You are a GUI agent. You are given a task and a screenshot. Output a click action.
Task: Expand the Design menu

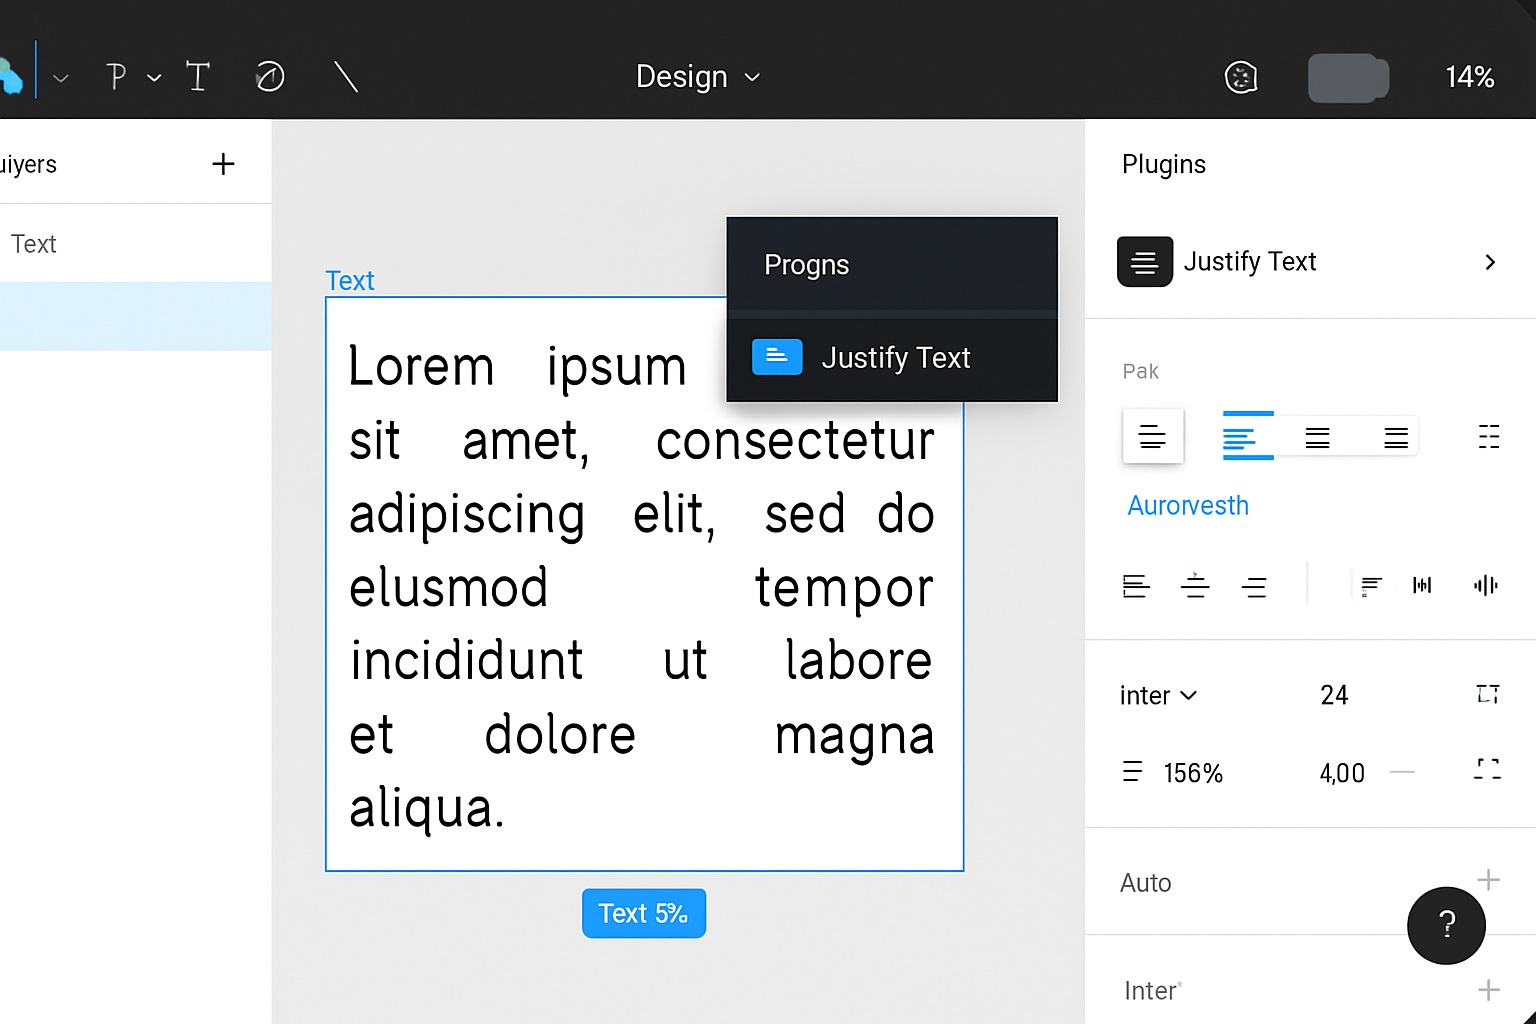point(698,76)
